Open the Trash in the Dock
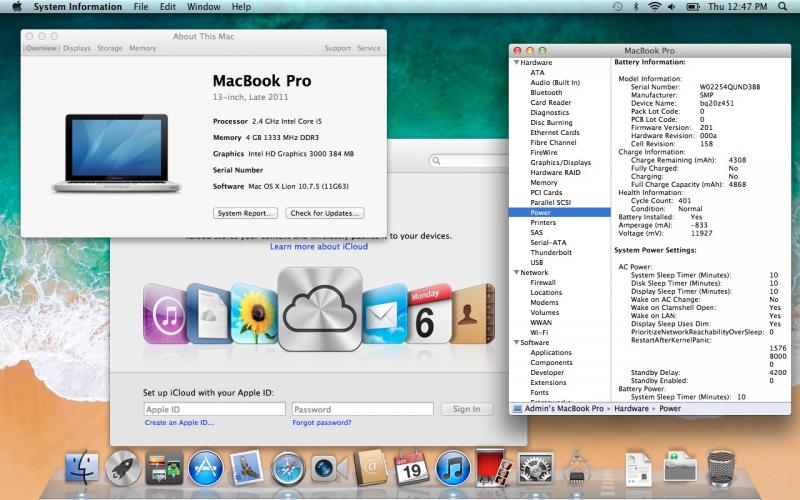 tap(721, 468)
